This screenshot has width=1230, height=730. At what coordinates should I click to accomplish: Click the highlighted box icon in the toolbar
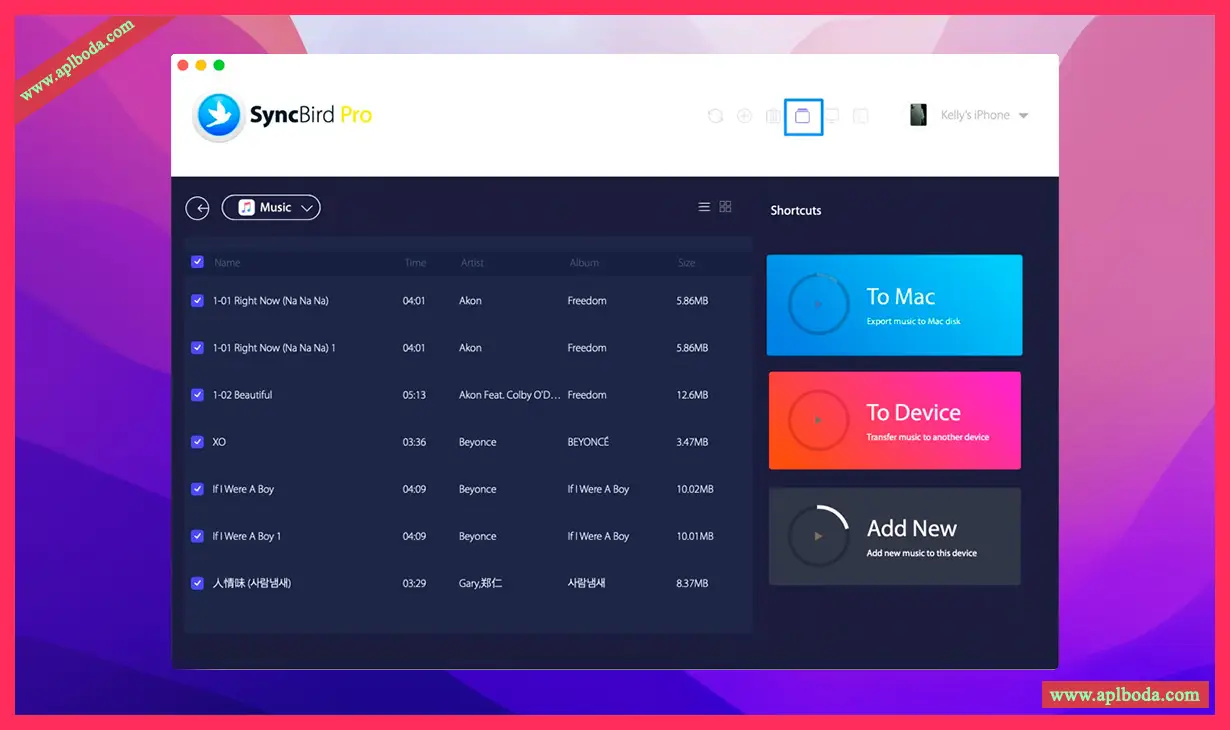(803, 116)
